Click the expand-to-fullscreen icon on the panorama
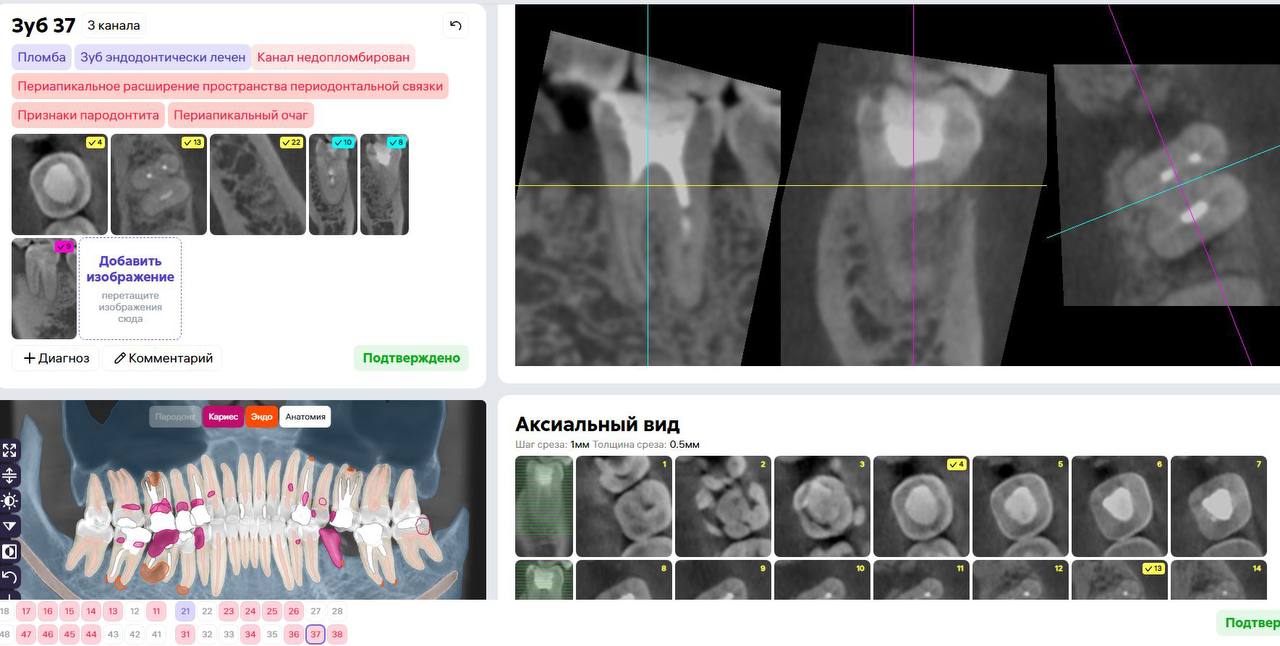This screenshot has height=646, width=1280. (x=10, y=450)
